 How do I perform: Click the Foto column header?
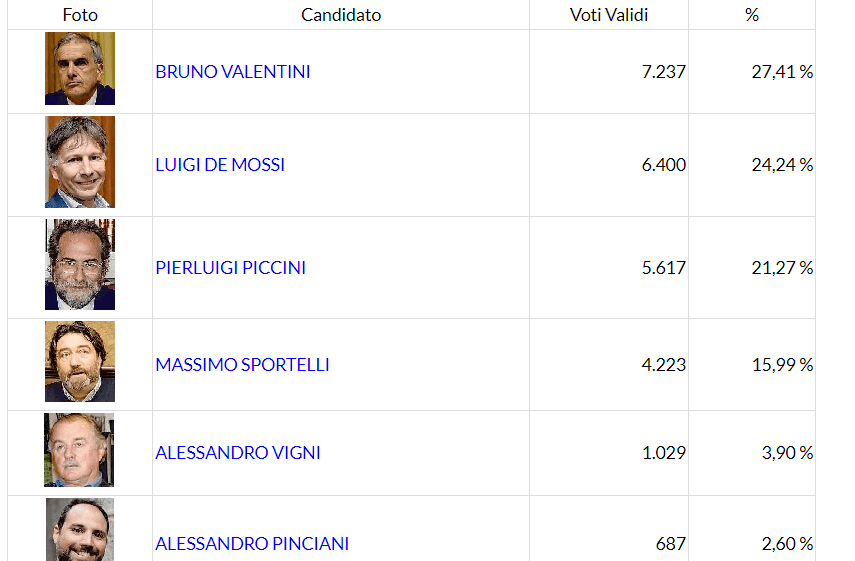tap(80, 15)
